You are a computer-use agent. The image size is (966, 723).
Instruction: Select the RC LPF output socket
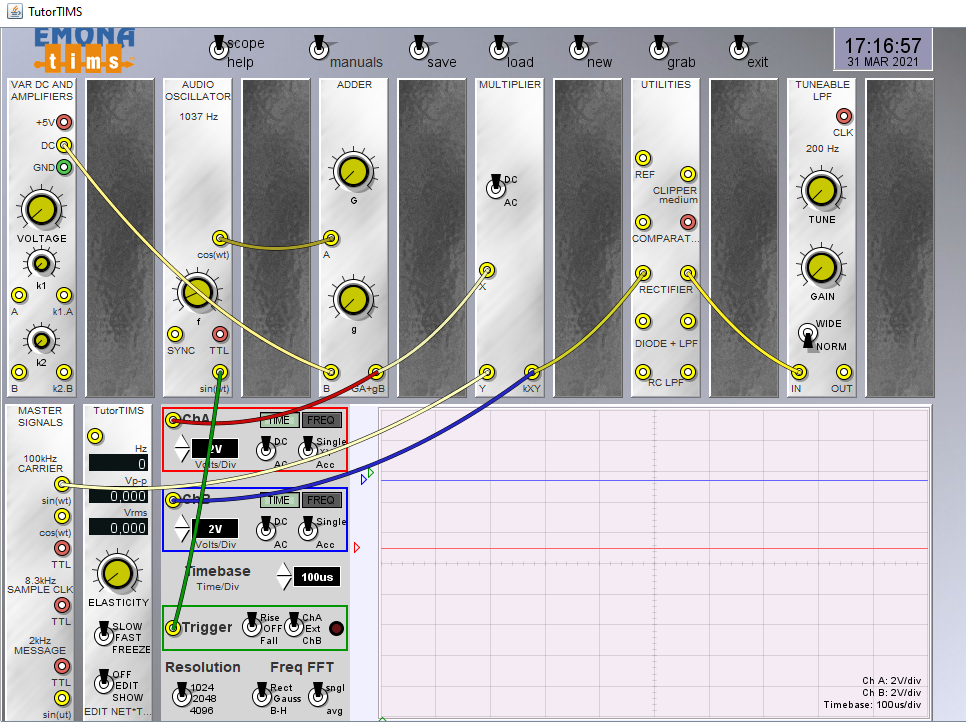point(688,372)
